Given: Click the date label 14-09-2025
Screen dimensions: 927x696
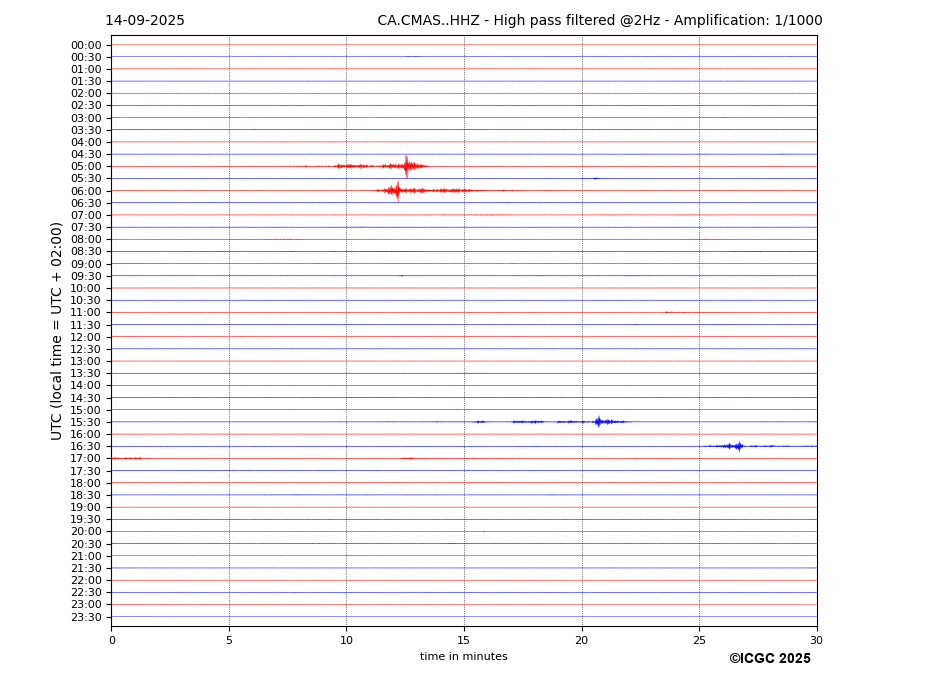Looking at the screenshot, I should point(145,21).
